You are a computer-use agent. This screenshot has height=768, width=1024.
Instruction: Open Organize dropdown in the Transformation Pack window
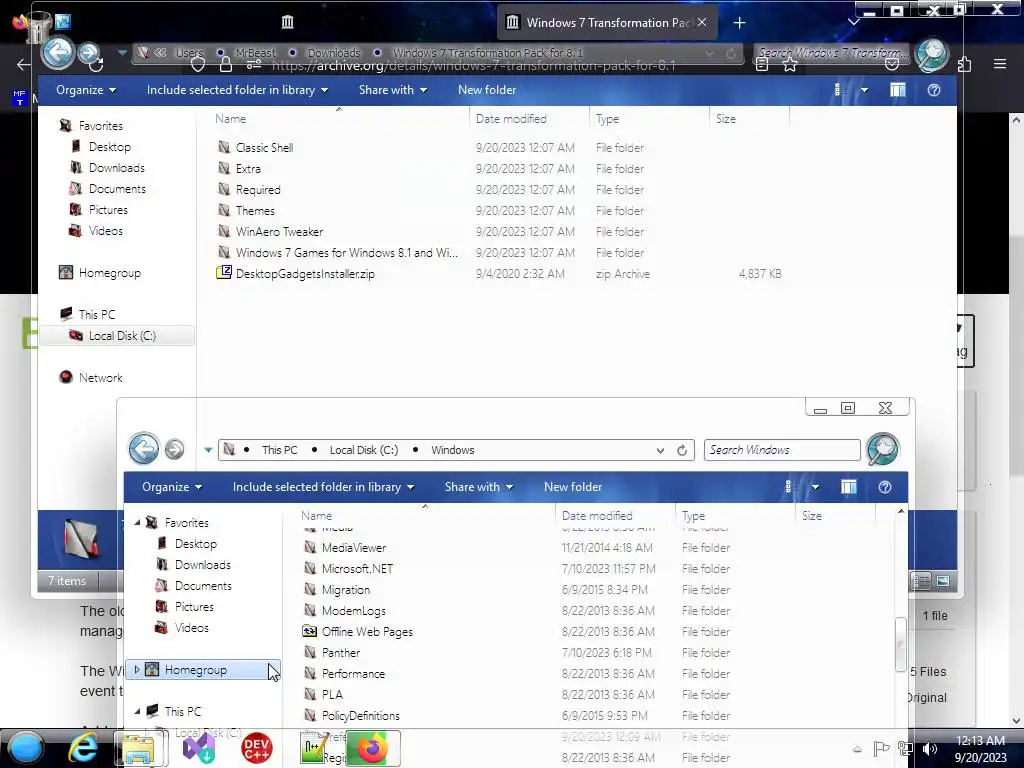[x=86, y=90]
